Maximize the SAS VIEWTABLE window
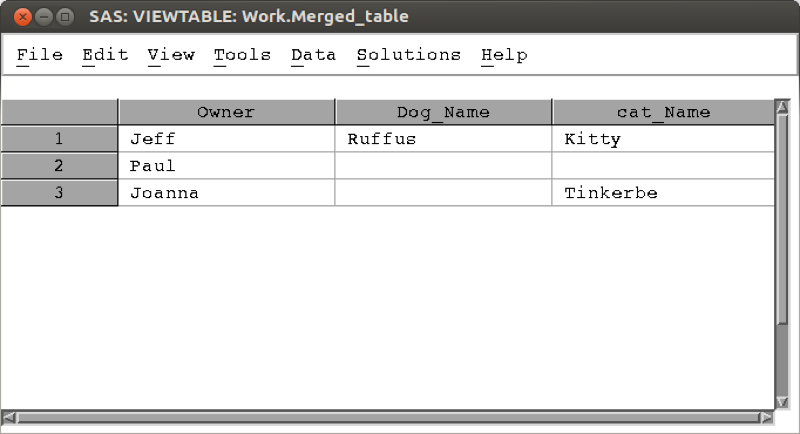Viewport: 800px width, 434px height. click(66, 17)
